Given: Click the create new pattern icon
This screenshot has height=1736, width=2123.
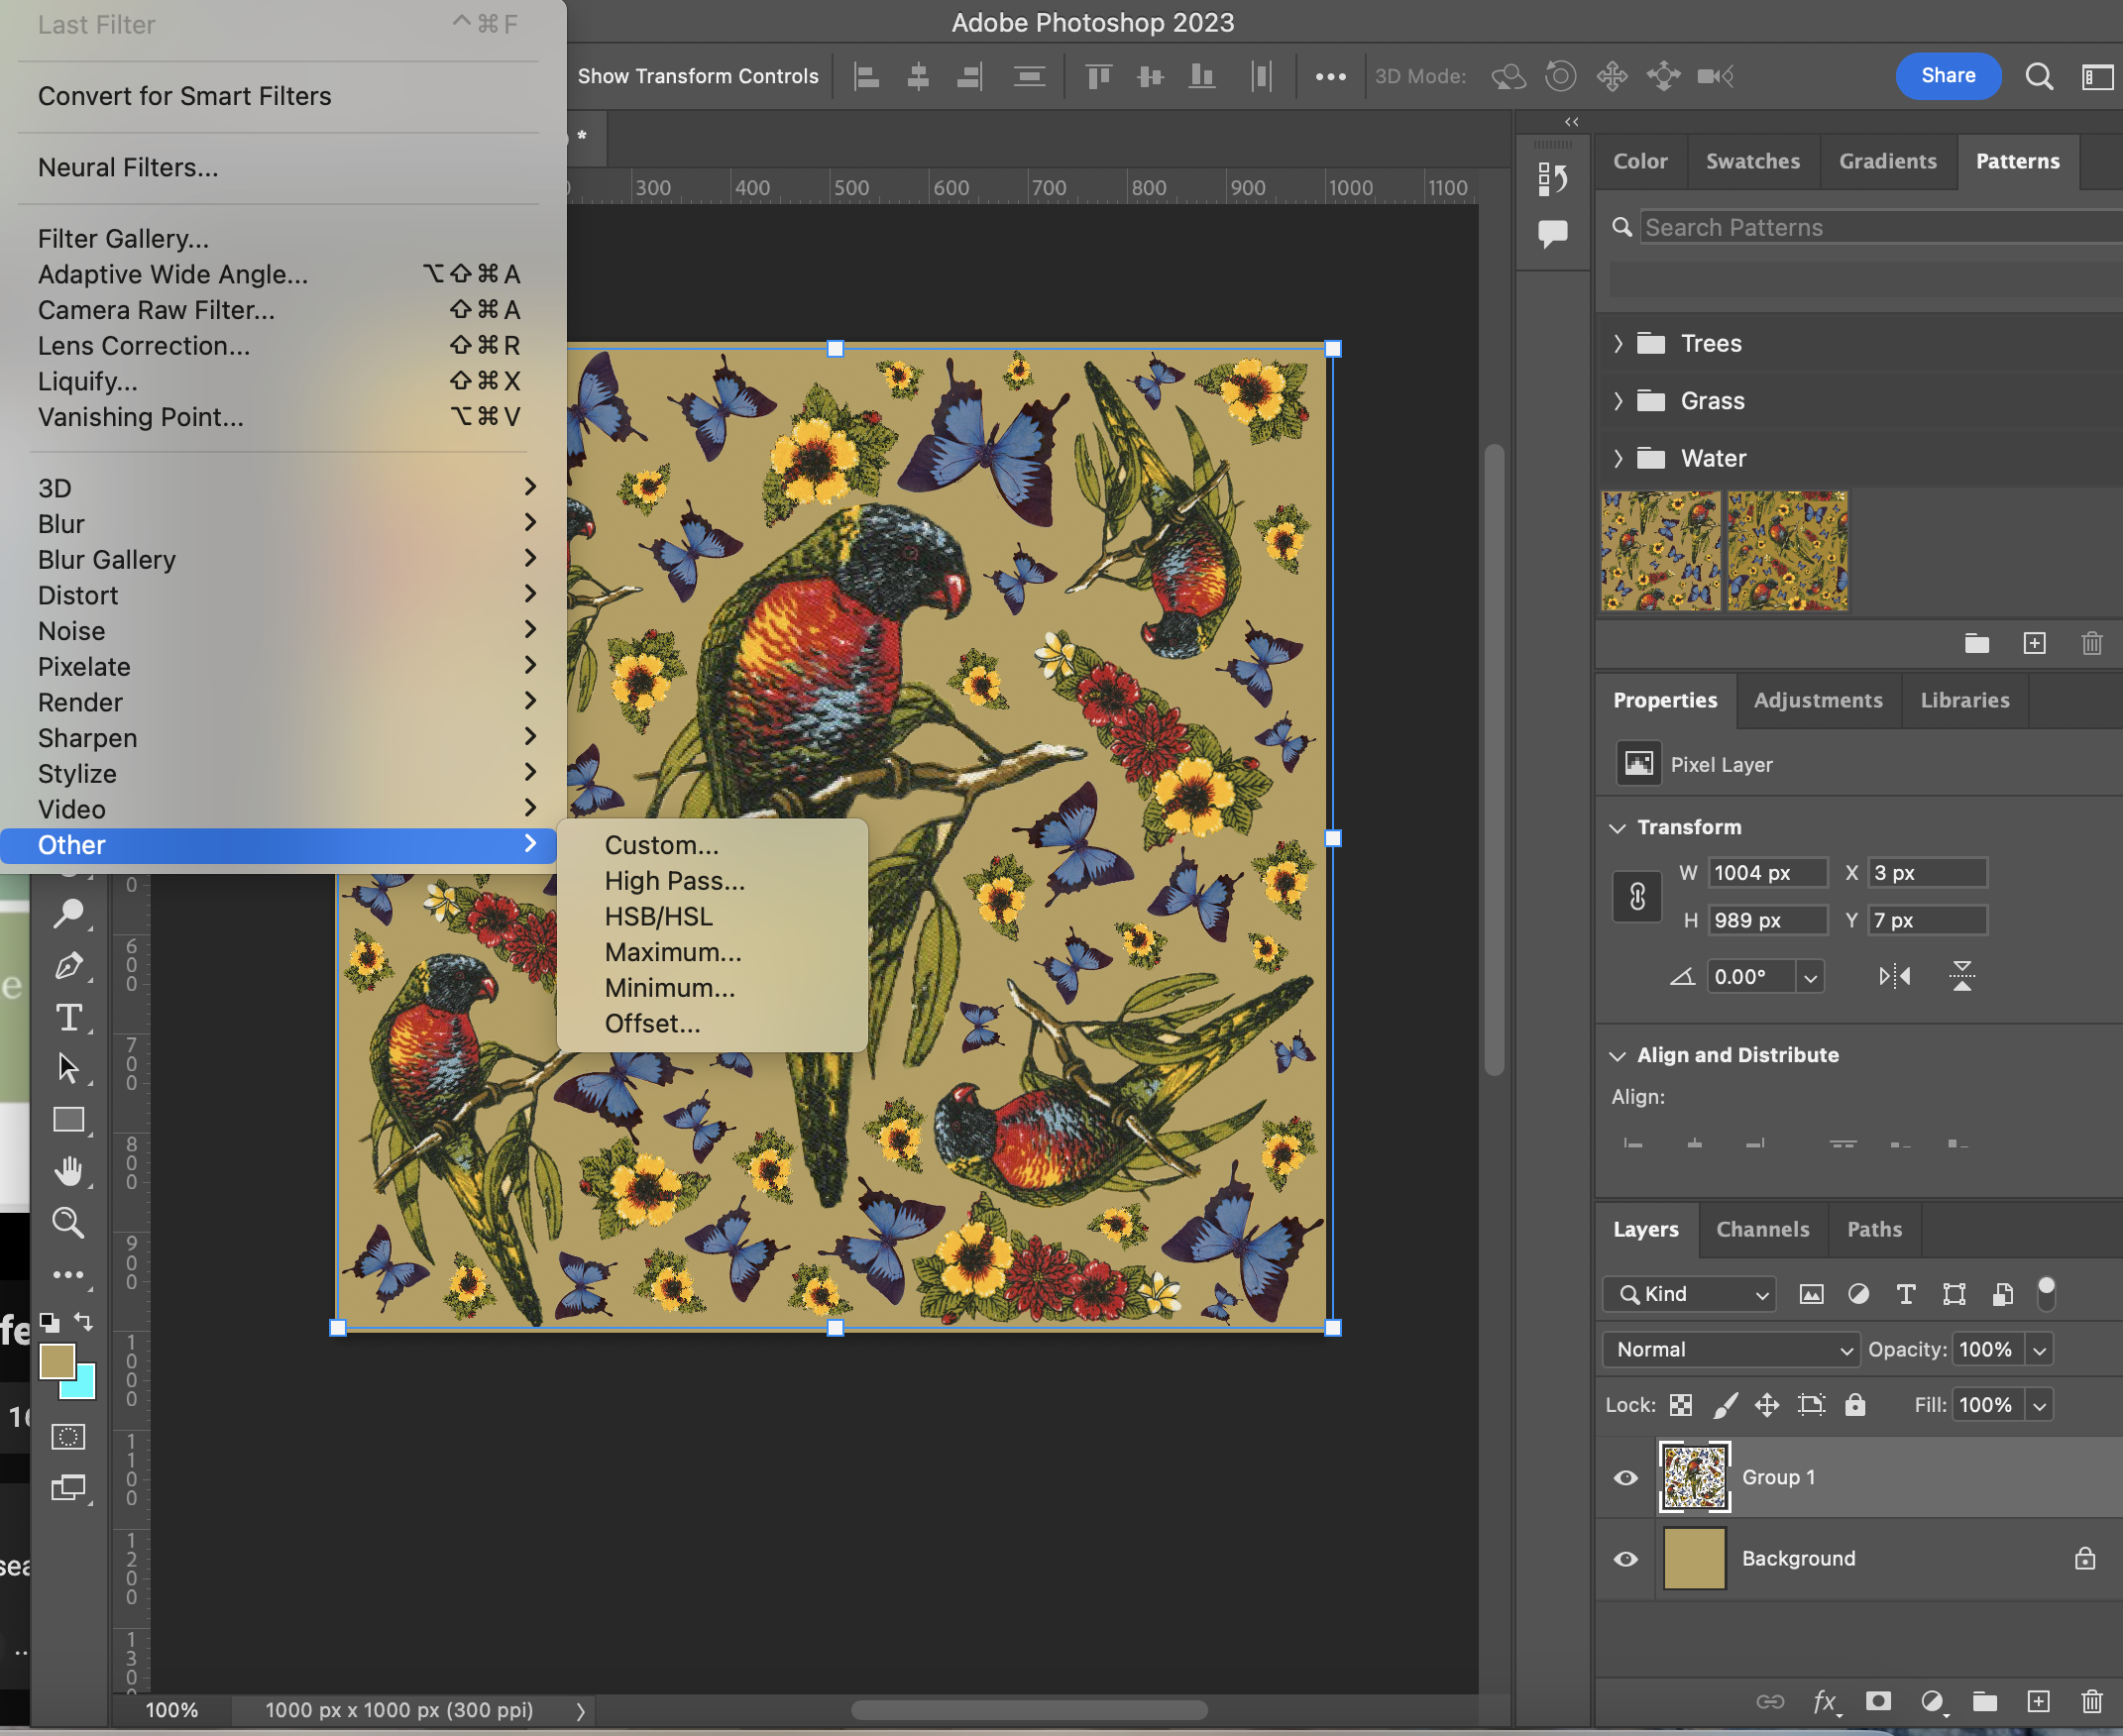Looking at the screenshot, I should tap(2034, 643).
